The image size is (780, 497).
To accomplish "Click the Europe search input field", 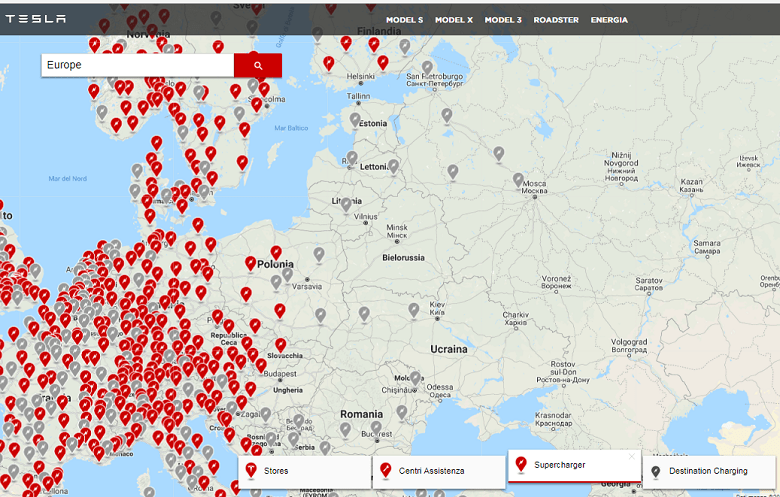I will point(138,65).
